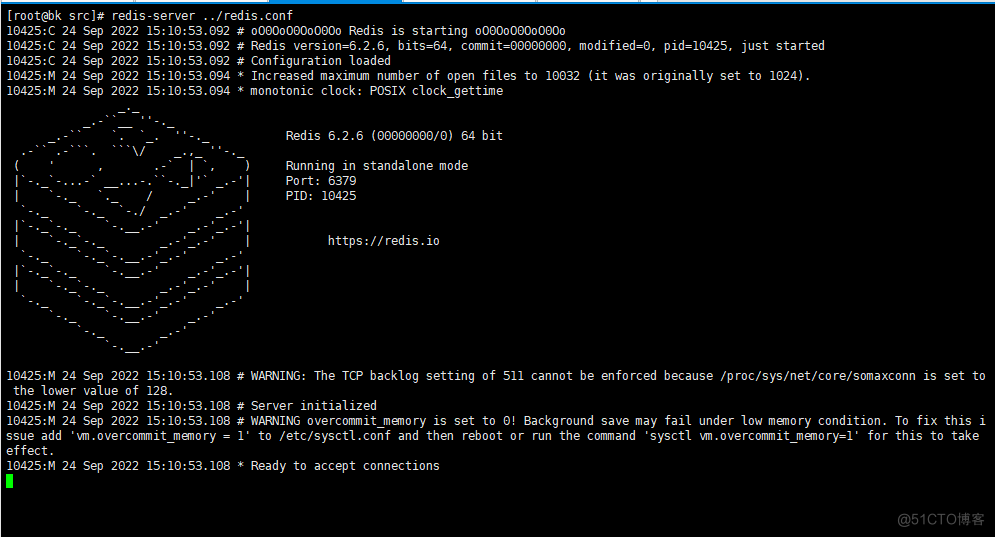The height and width of the screenshot is (537, 995).
Task: Click the 'PID: 10425' line
Action: click(x=320, y=196)
